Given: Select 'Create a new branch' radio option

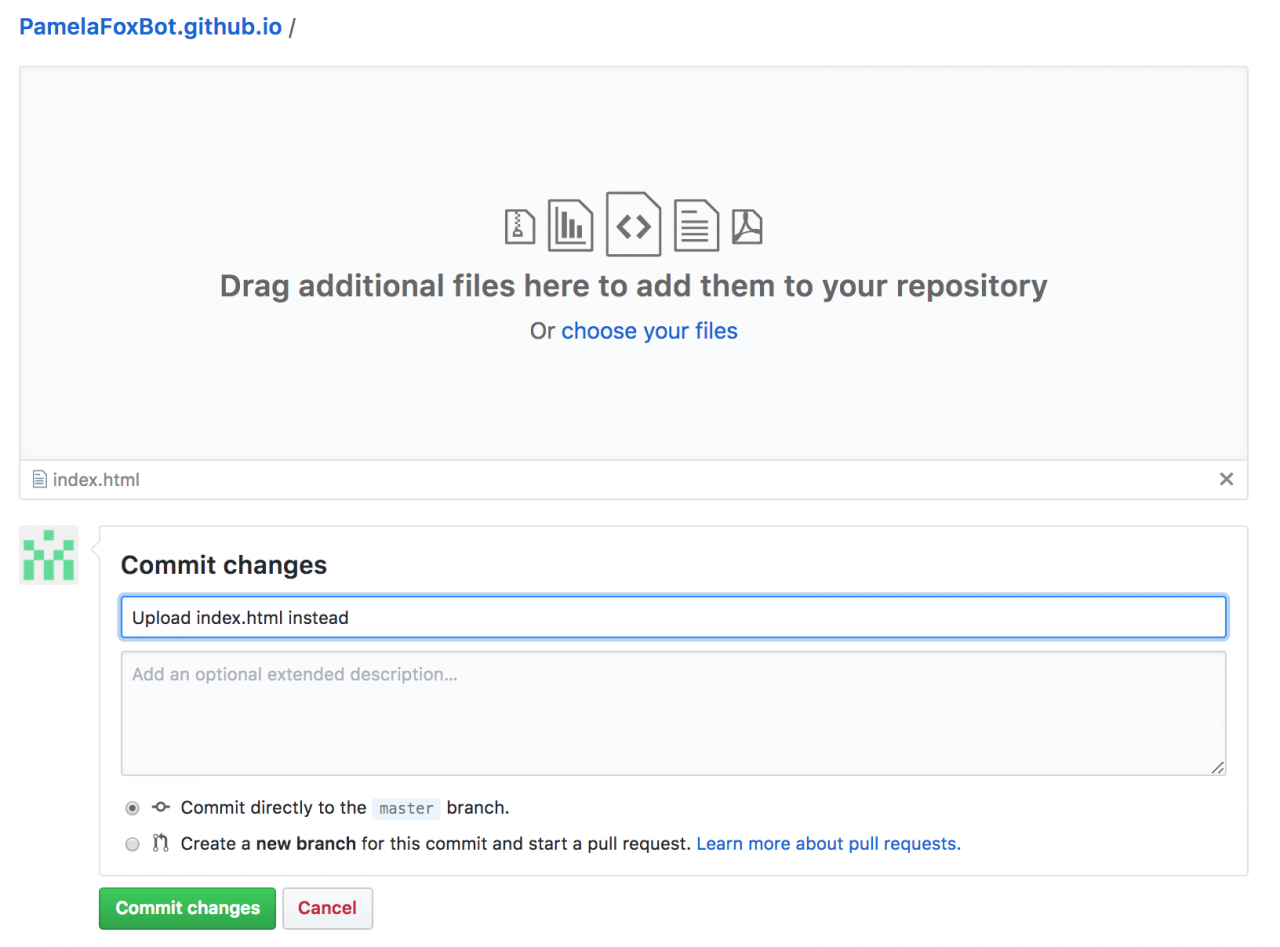Looking at the screenshot, I should tap(132, 844).
